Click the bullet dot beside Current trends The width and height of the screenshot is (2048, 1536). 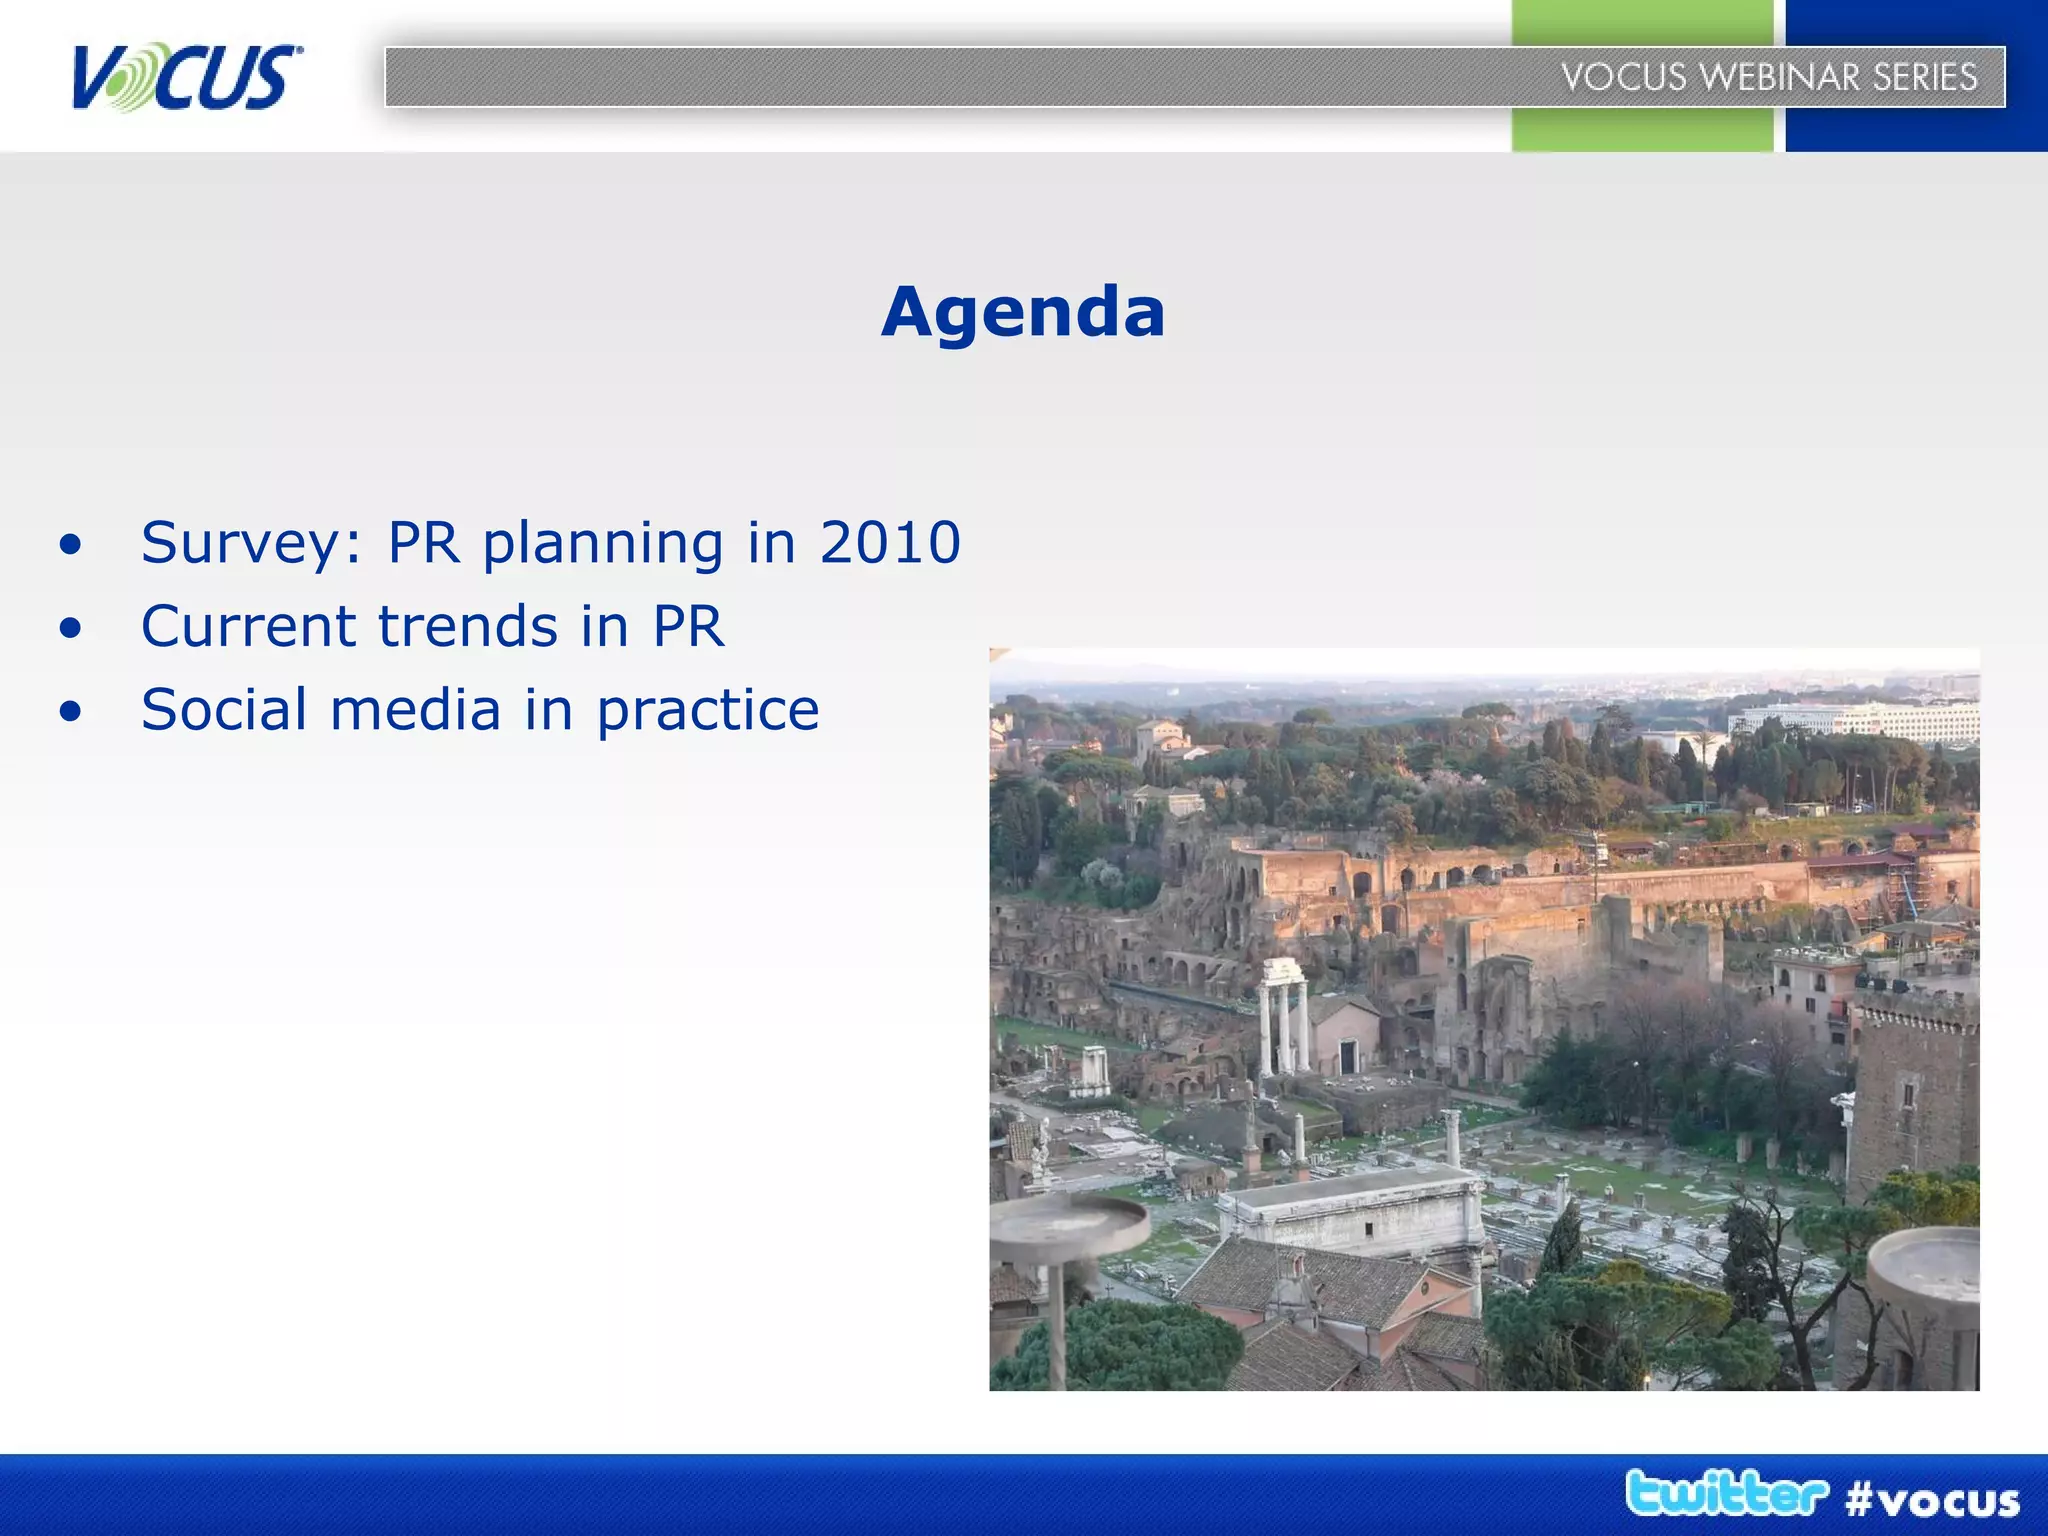pos(70,629)
